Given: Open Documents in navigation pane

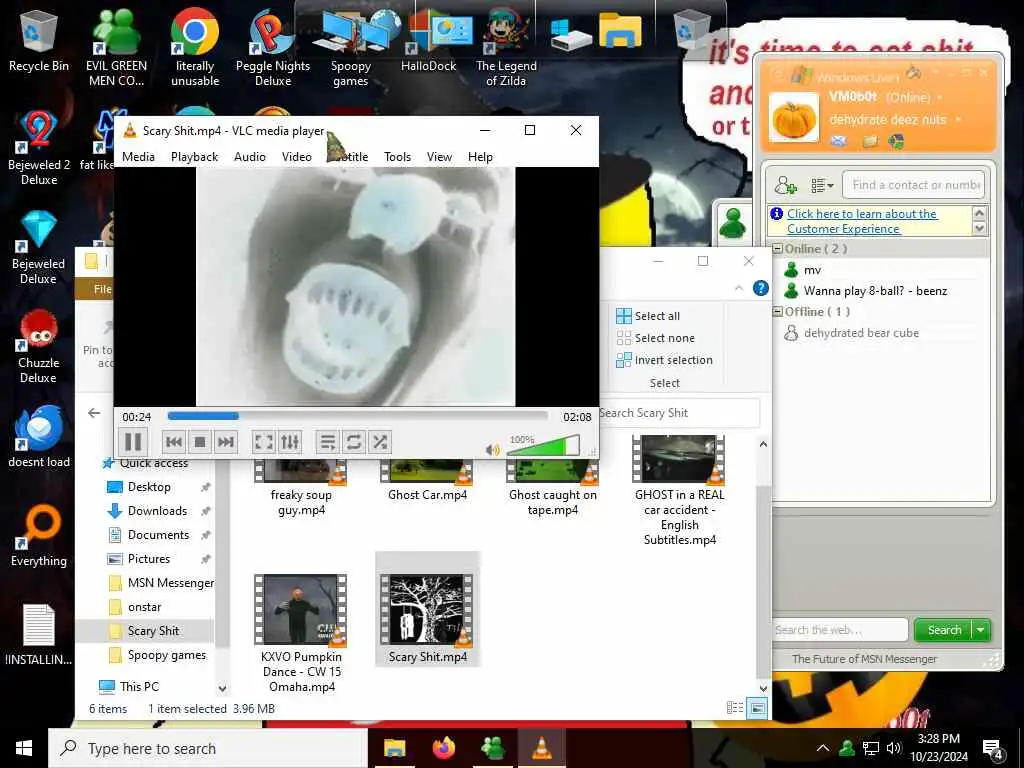Looking at the screenshot, I should pyautogui.click(x=158, y=535).
